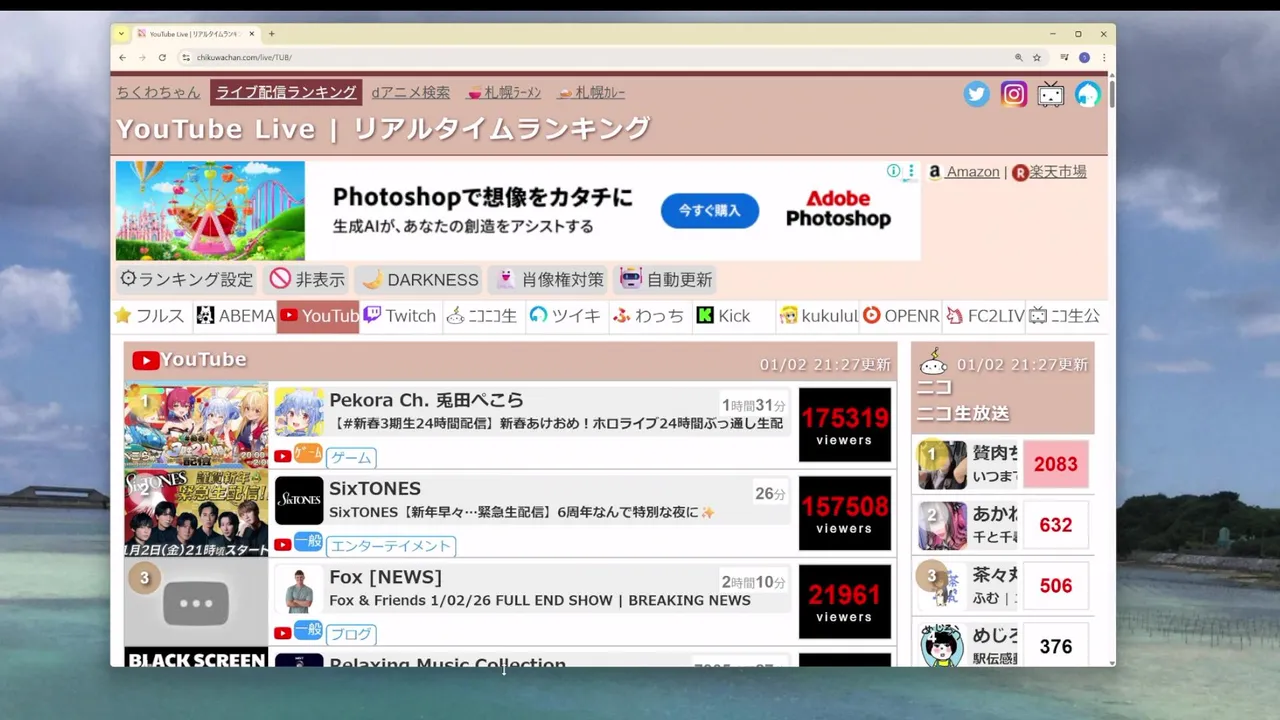1280x720 pixels.
Task: Click YouTube icon under Pekora entry
Action: click(x=283, y=457)
